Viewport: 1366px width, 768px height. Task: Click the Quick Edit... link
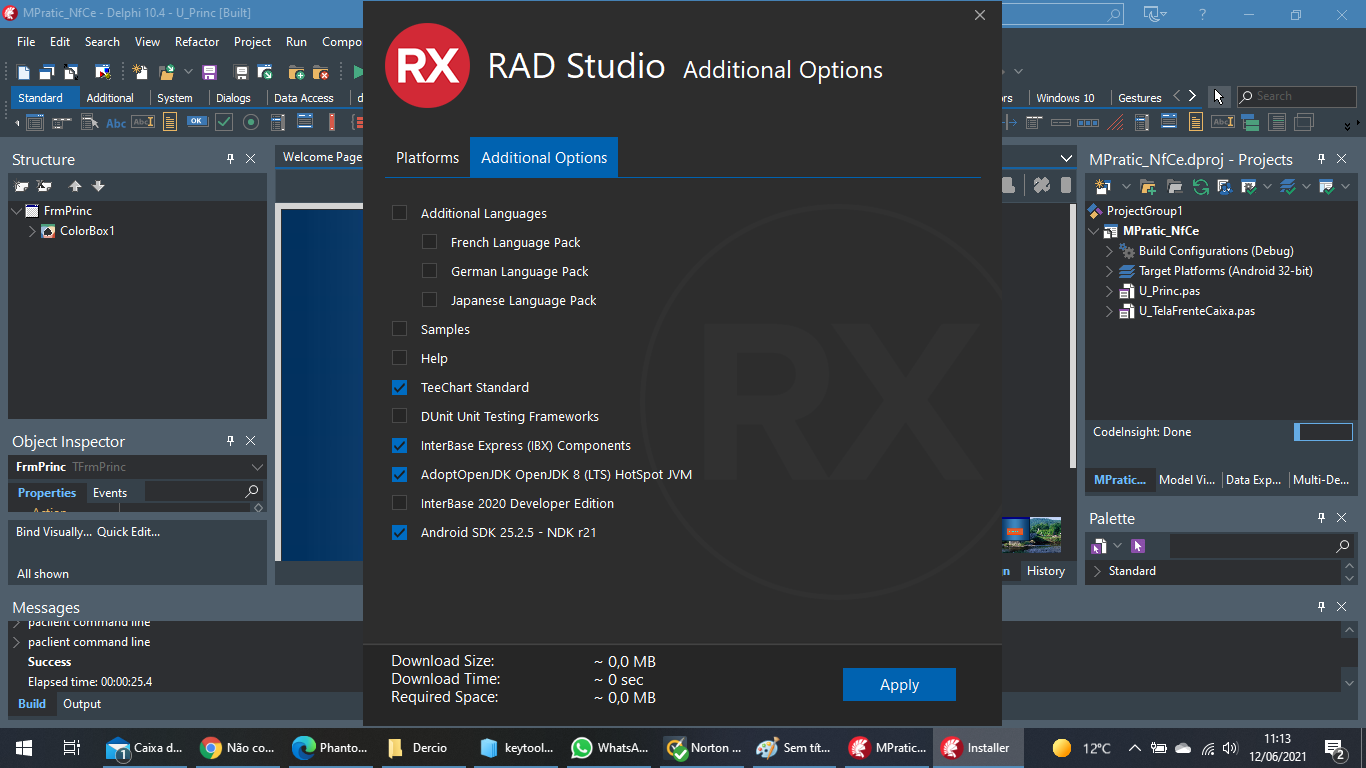click(128, 532)
